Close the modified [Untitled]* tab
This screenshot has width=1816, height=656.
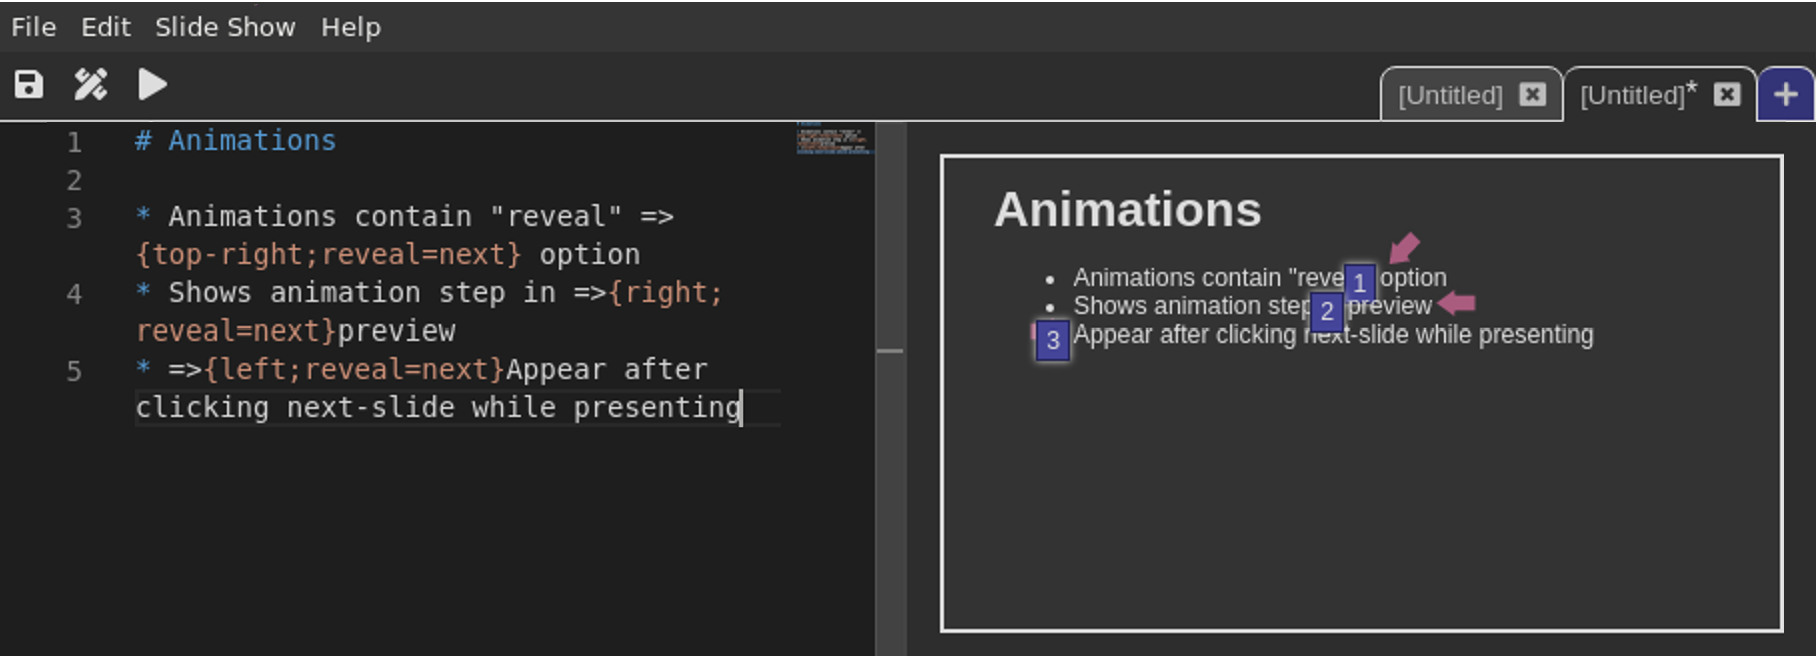(1727, 94)
